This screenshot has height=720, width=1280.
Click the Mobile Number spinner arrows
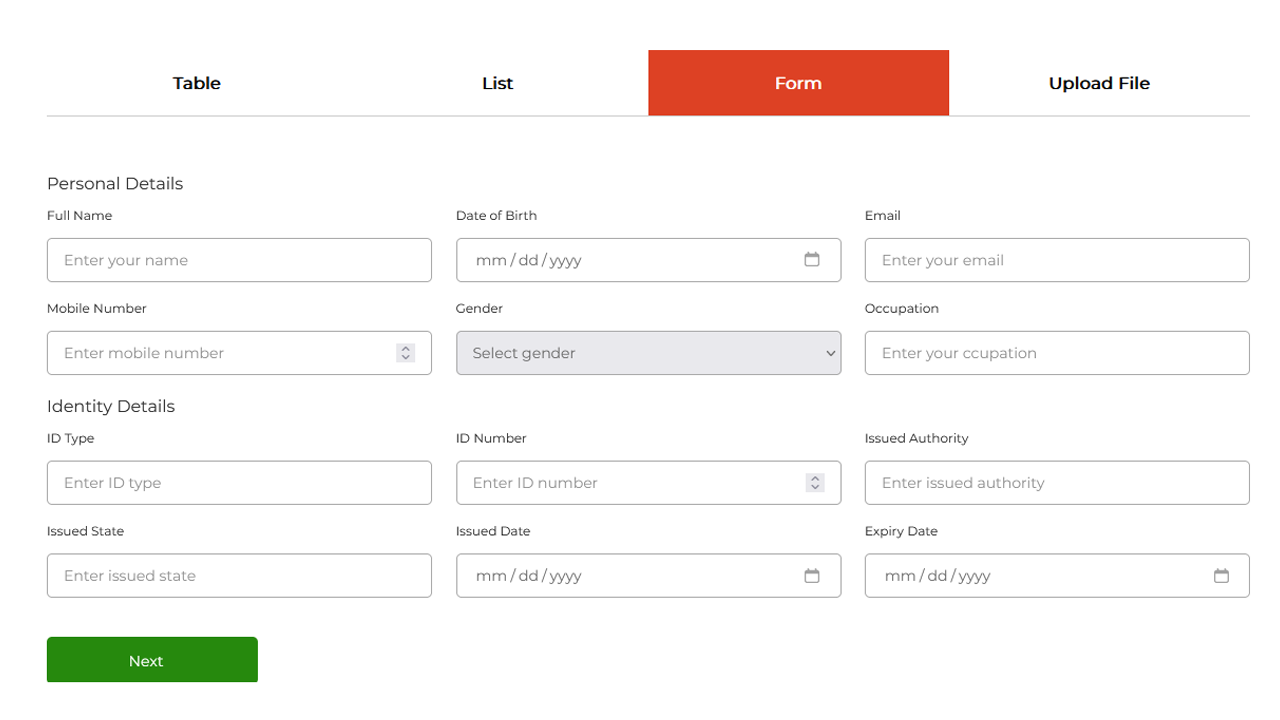(405, 353)
